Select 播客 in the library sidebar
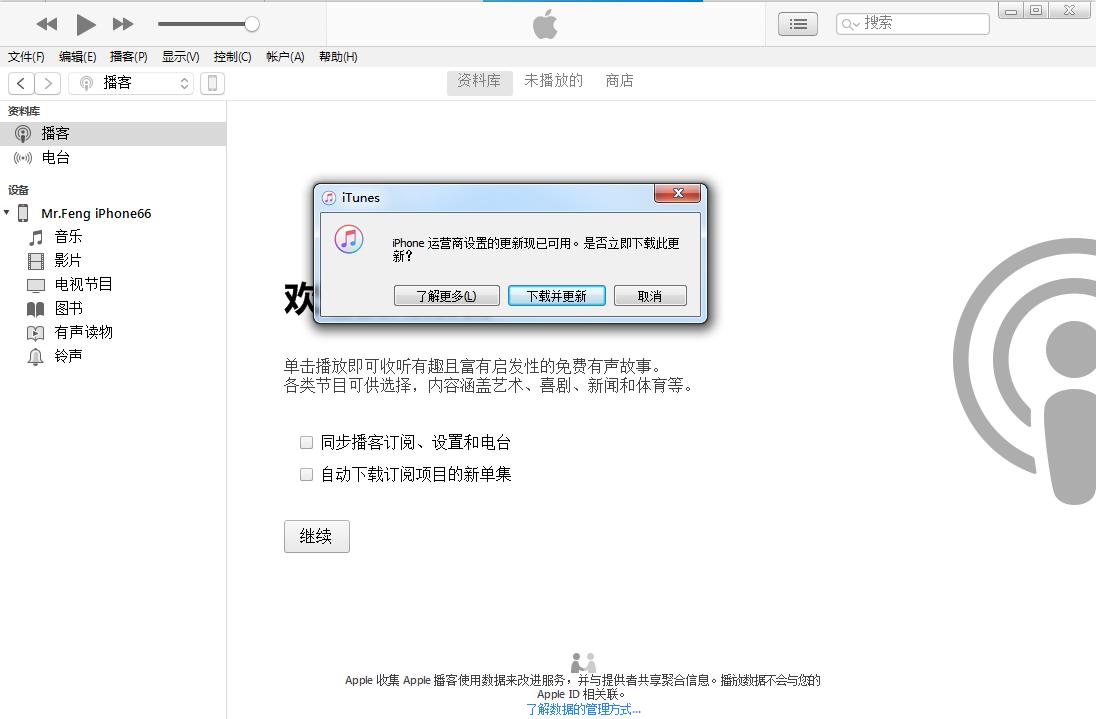1096x719 pixels. pyautogui.click(x=113, y=133)
